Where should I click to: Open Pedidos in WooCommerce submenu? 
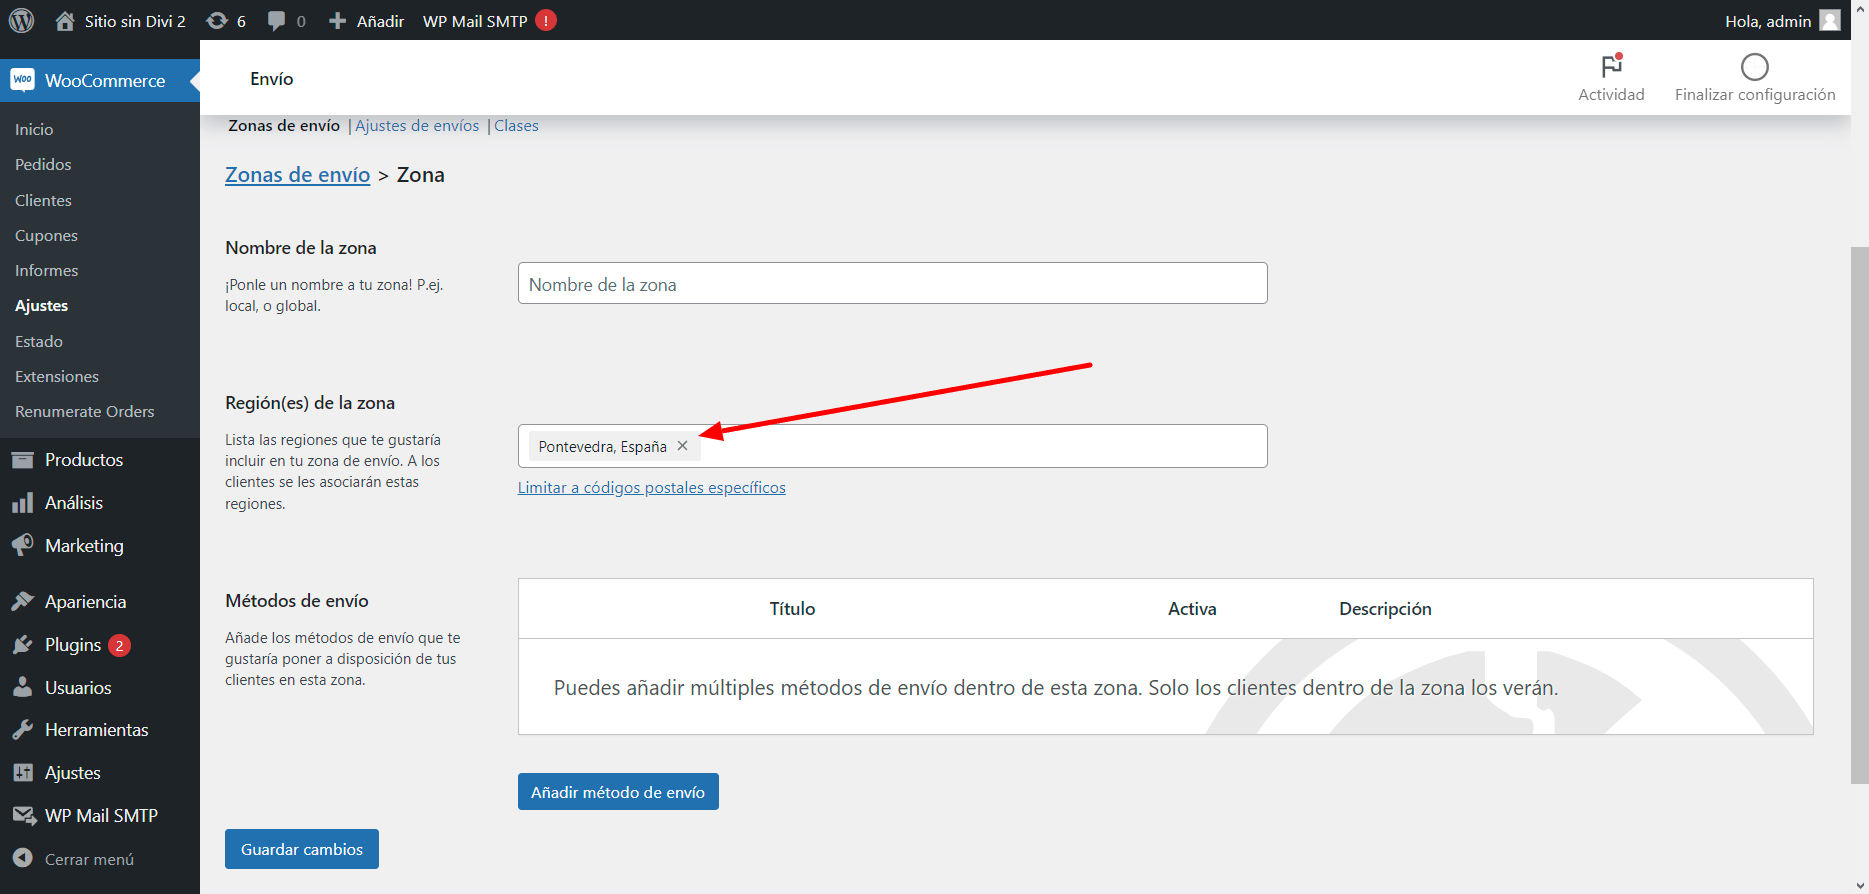(43, 164)
